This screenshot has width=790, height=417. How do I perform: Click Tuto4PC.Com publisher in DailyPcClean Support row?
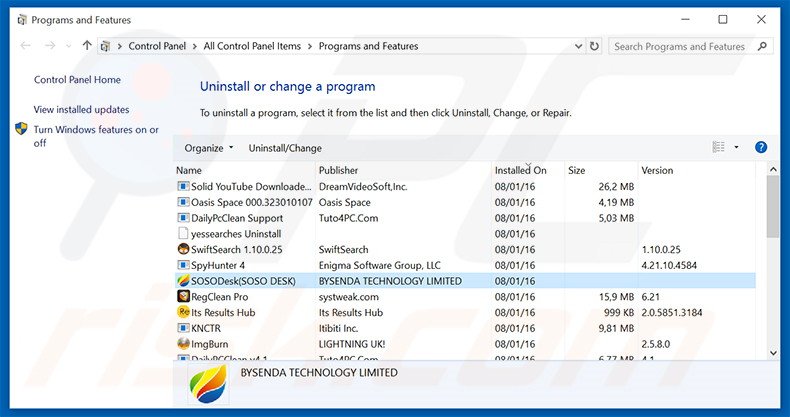[348, 218]
